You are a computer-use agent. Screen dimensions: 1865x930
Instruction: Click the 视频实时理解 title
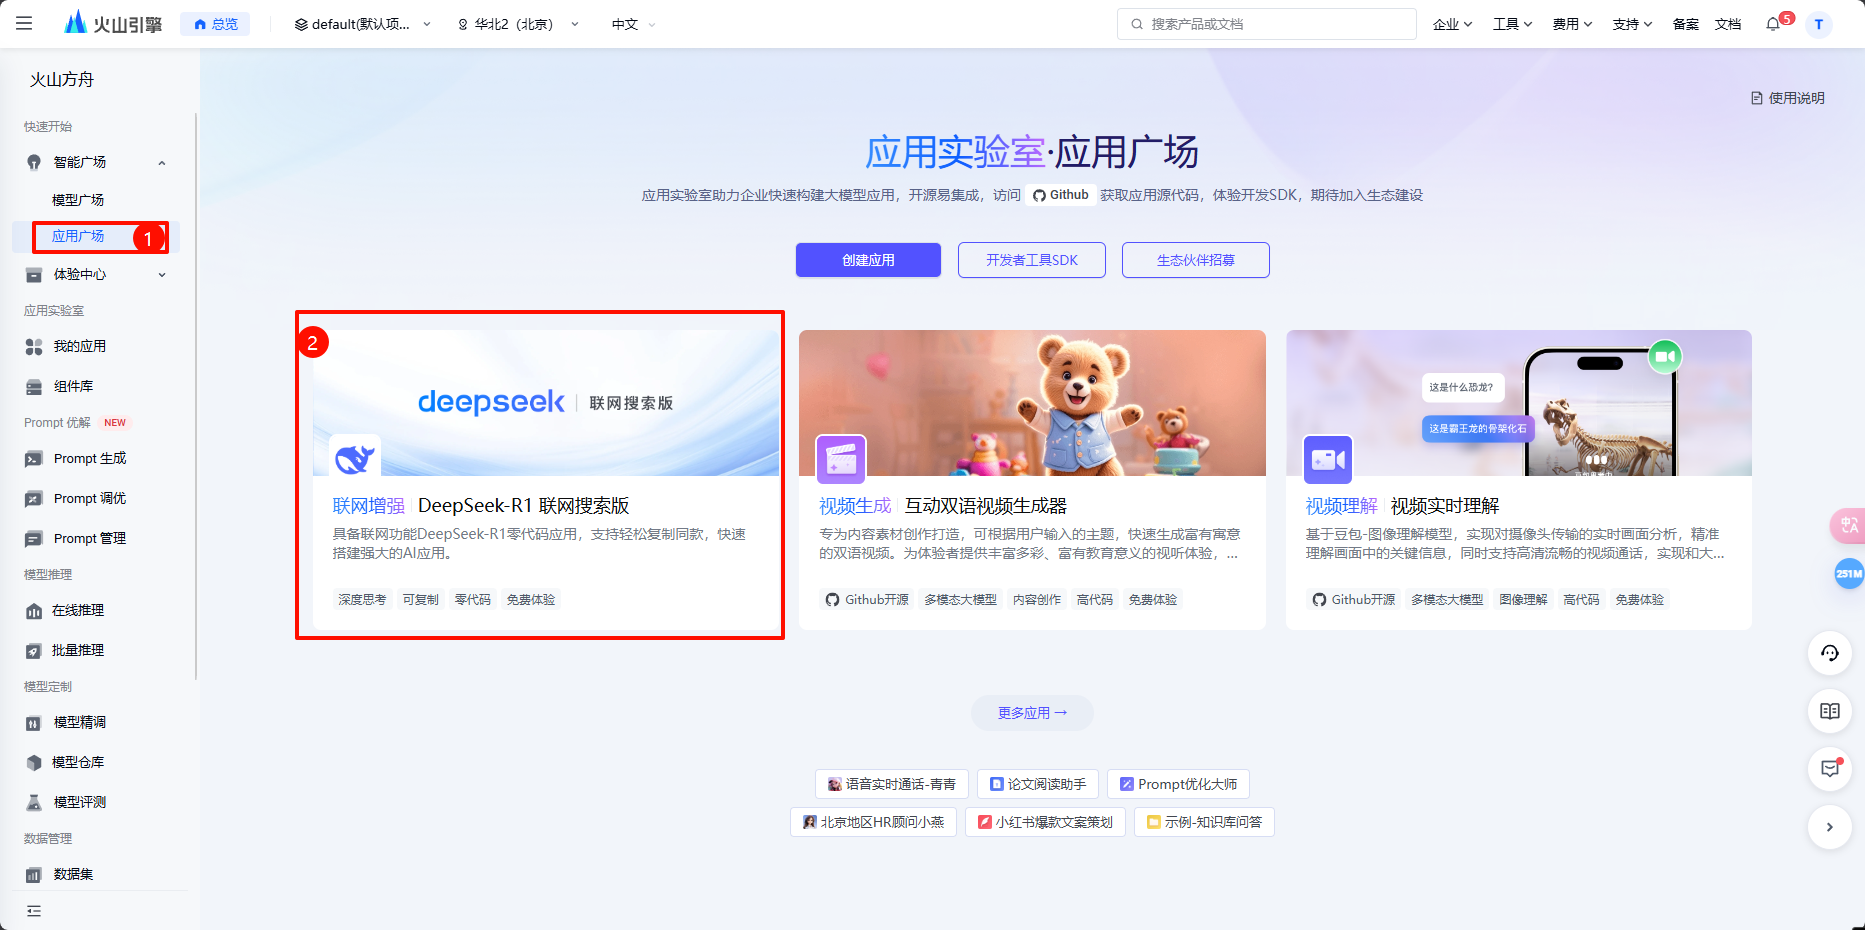pyautogui.click(x=1445, y=506)
